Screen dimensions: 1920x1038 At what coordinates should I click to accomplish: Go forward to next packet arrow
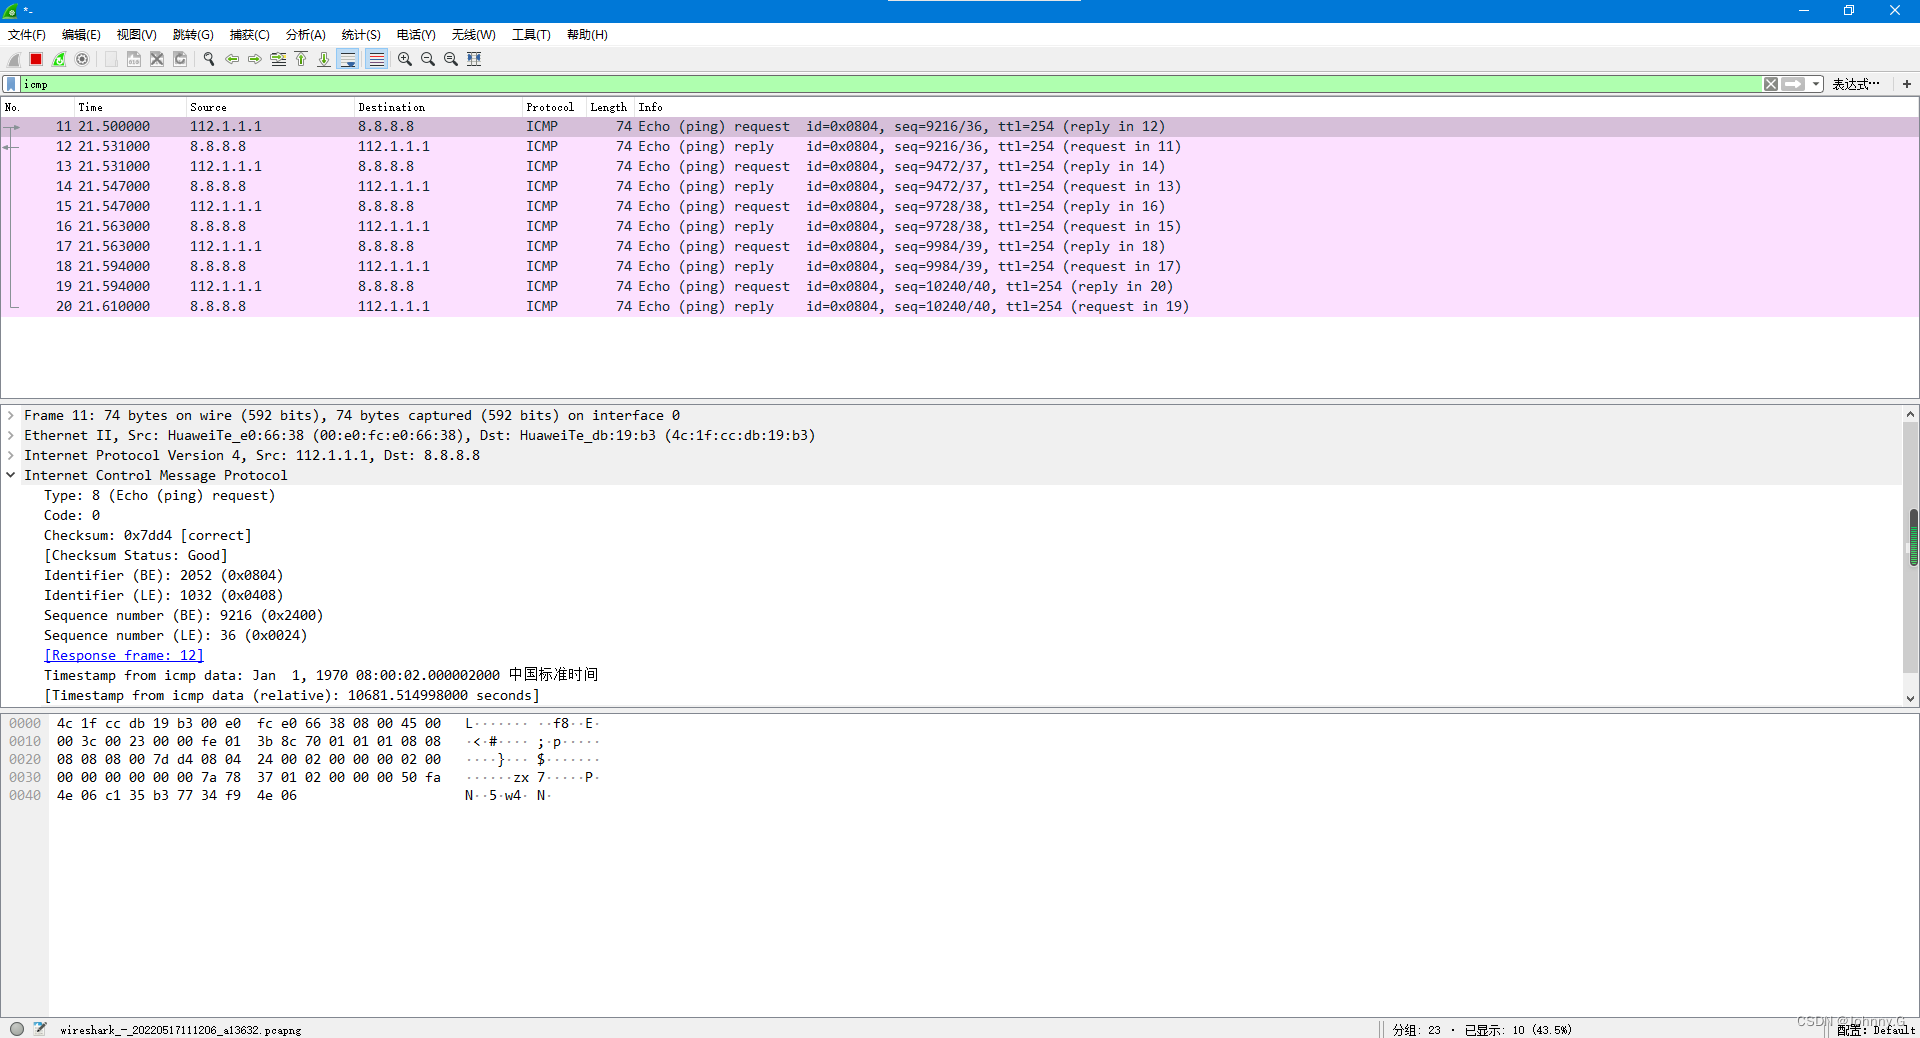(x=255, y=59)
